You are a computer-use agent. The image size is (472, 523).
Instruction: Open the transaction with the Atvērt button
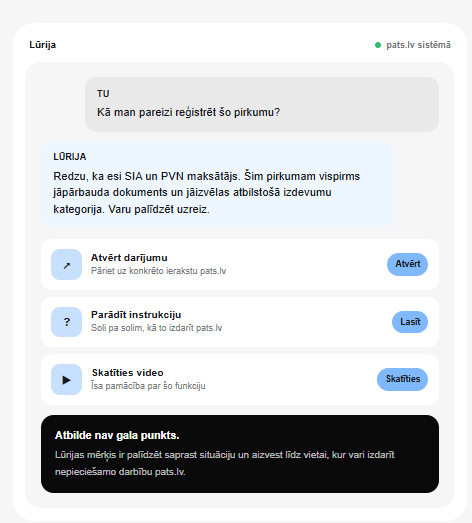coord(407,264)
